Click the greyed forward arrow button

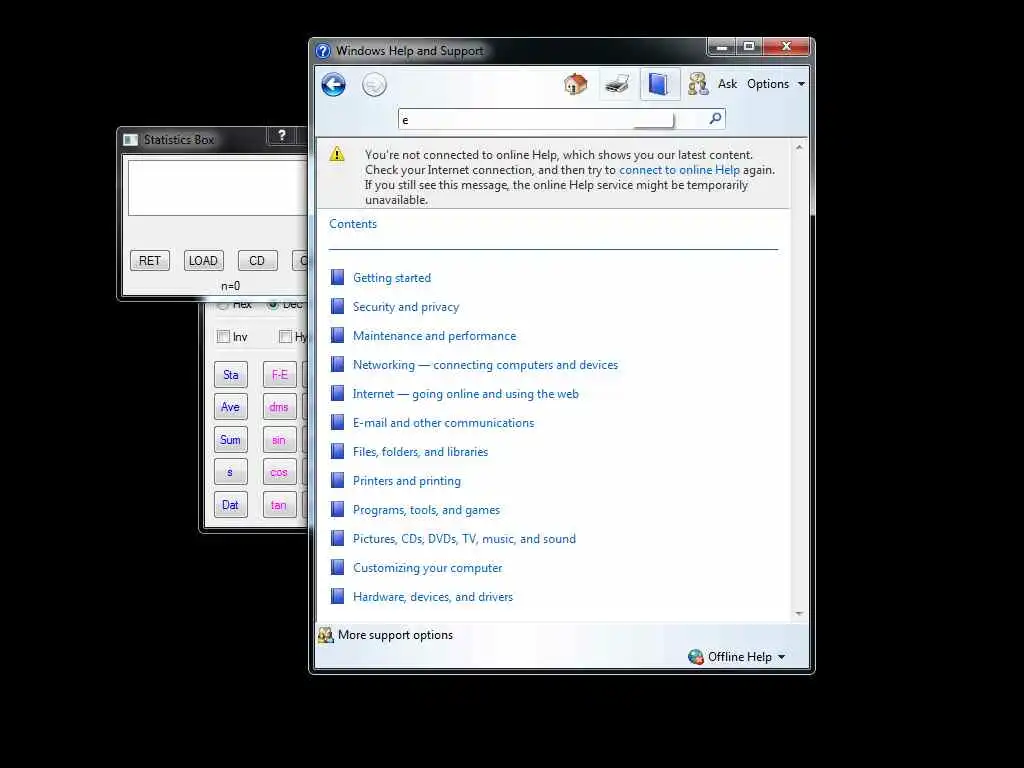coord(374,85)
